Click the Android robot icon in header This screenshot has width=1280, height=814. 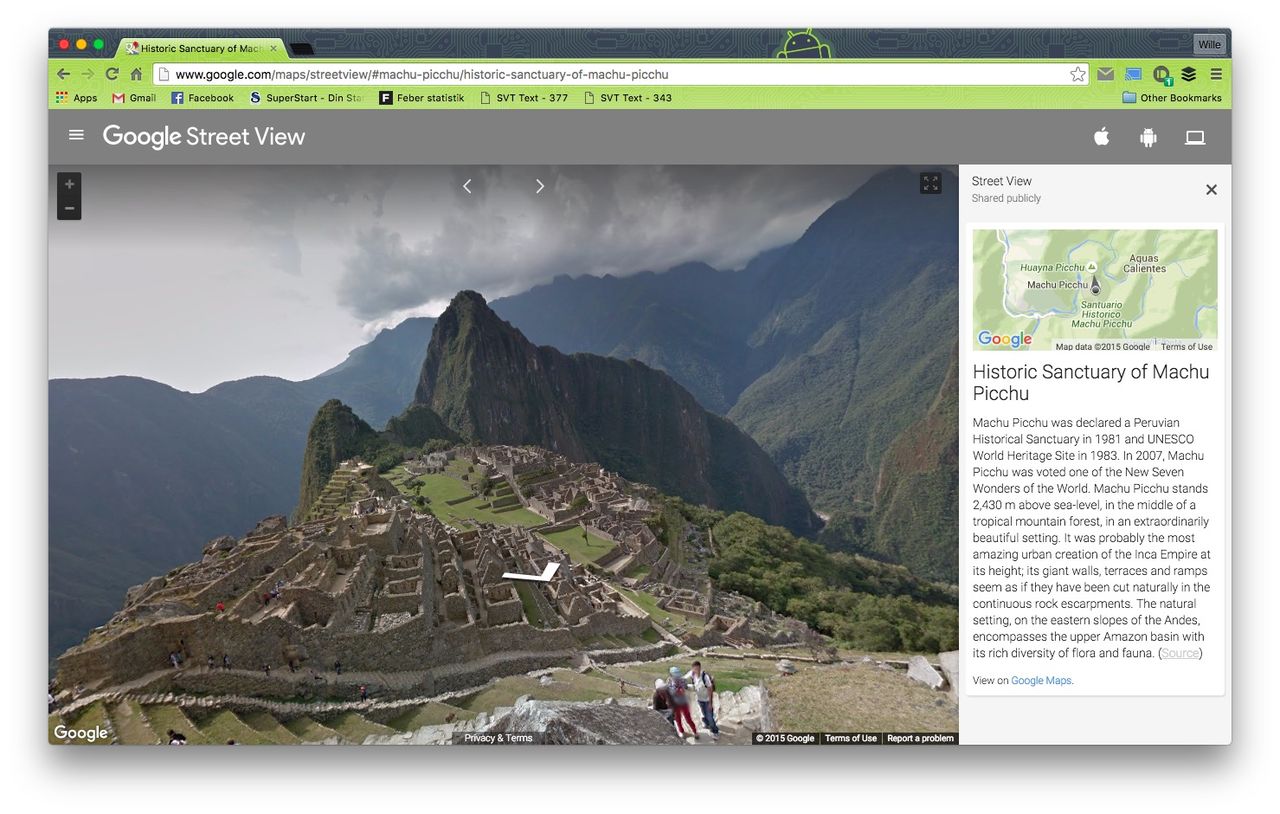(1148, 137)
